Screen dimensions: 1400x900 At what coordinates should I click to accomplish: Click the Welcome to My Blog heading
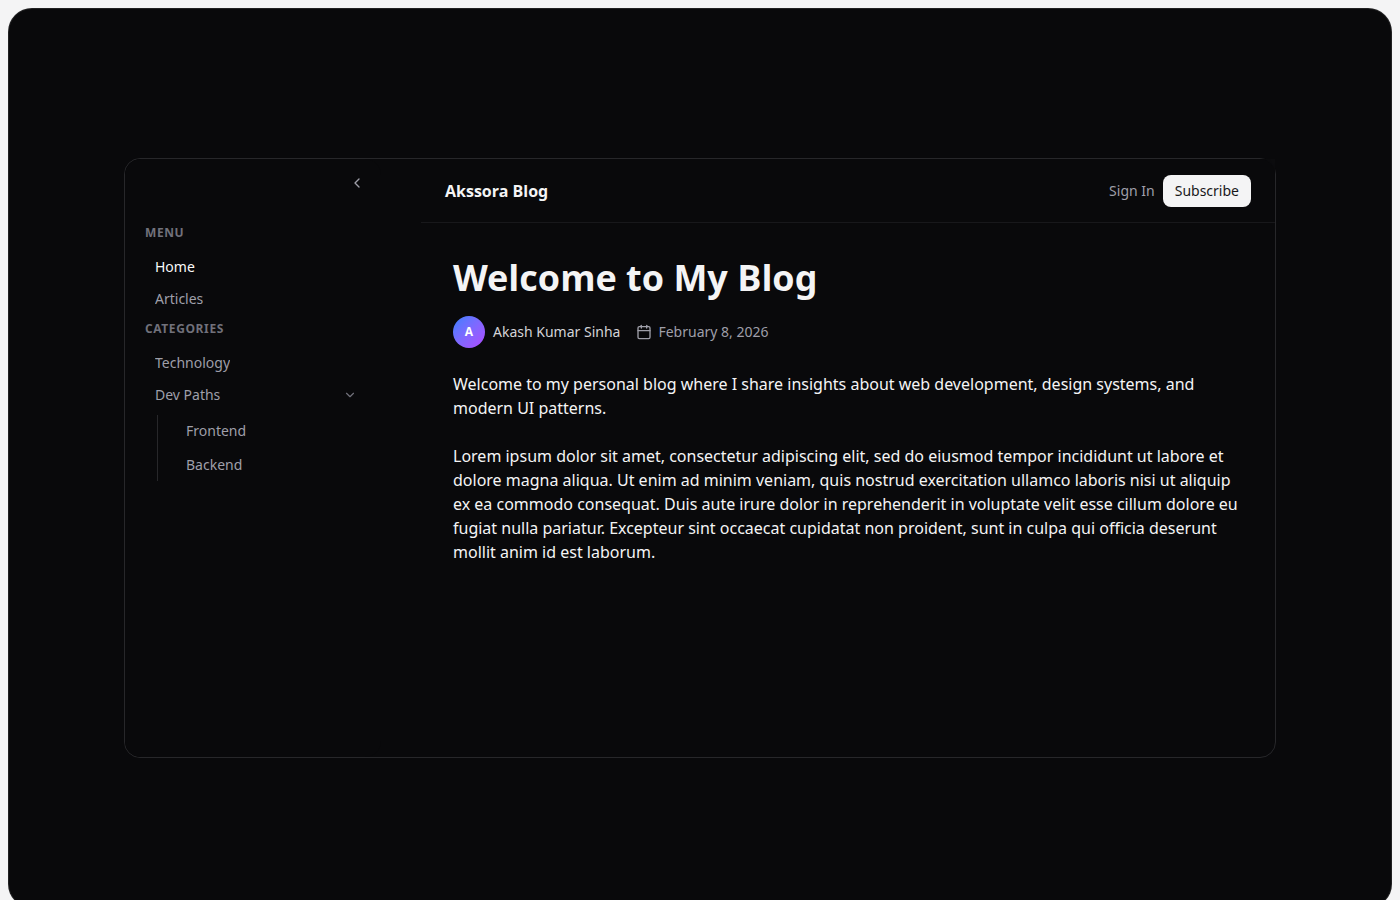pyautogui.click(x=635, y=278)
